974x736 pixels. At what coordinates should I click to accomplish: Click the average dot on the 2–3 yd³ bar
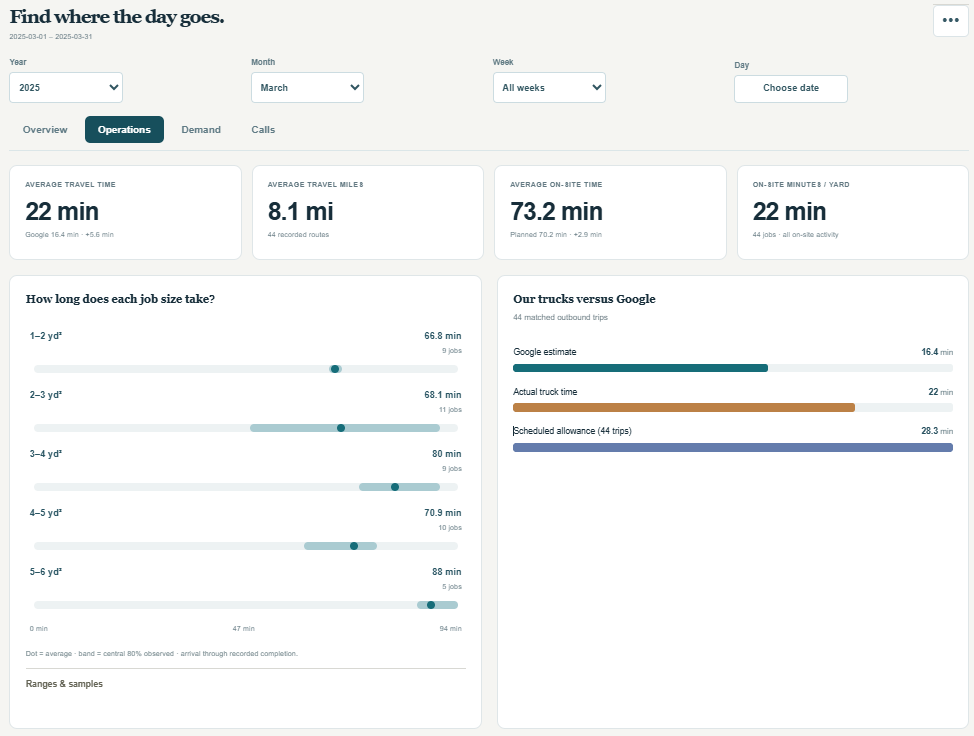[340, 428]
